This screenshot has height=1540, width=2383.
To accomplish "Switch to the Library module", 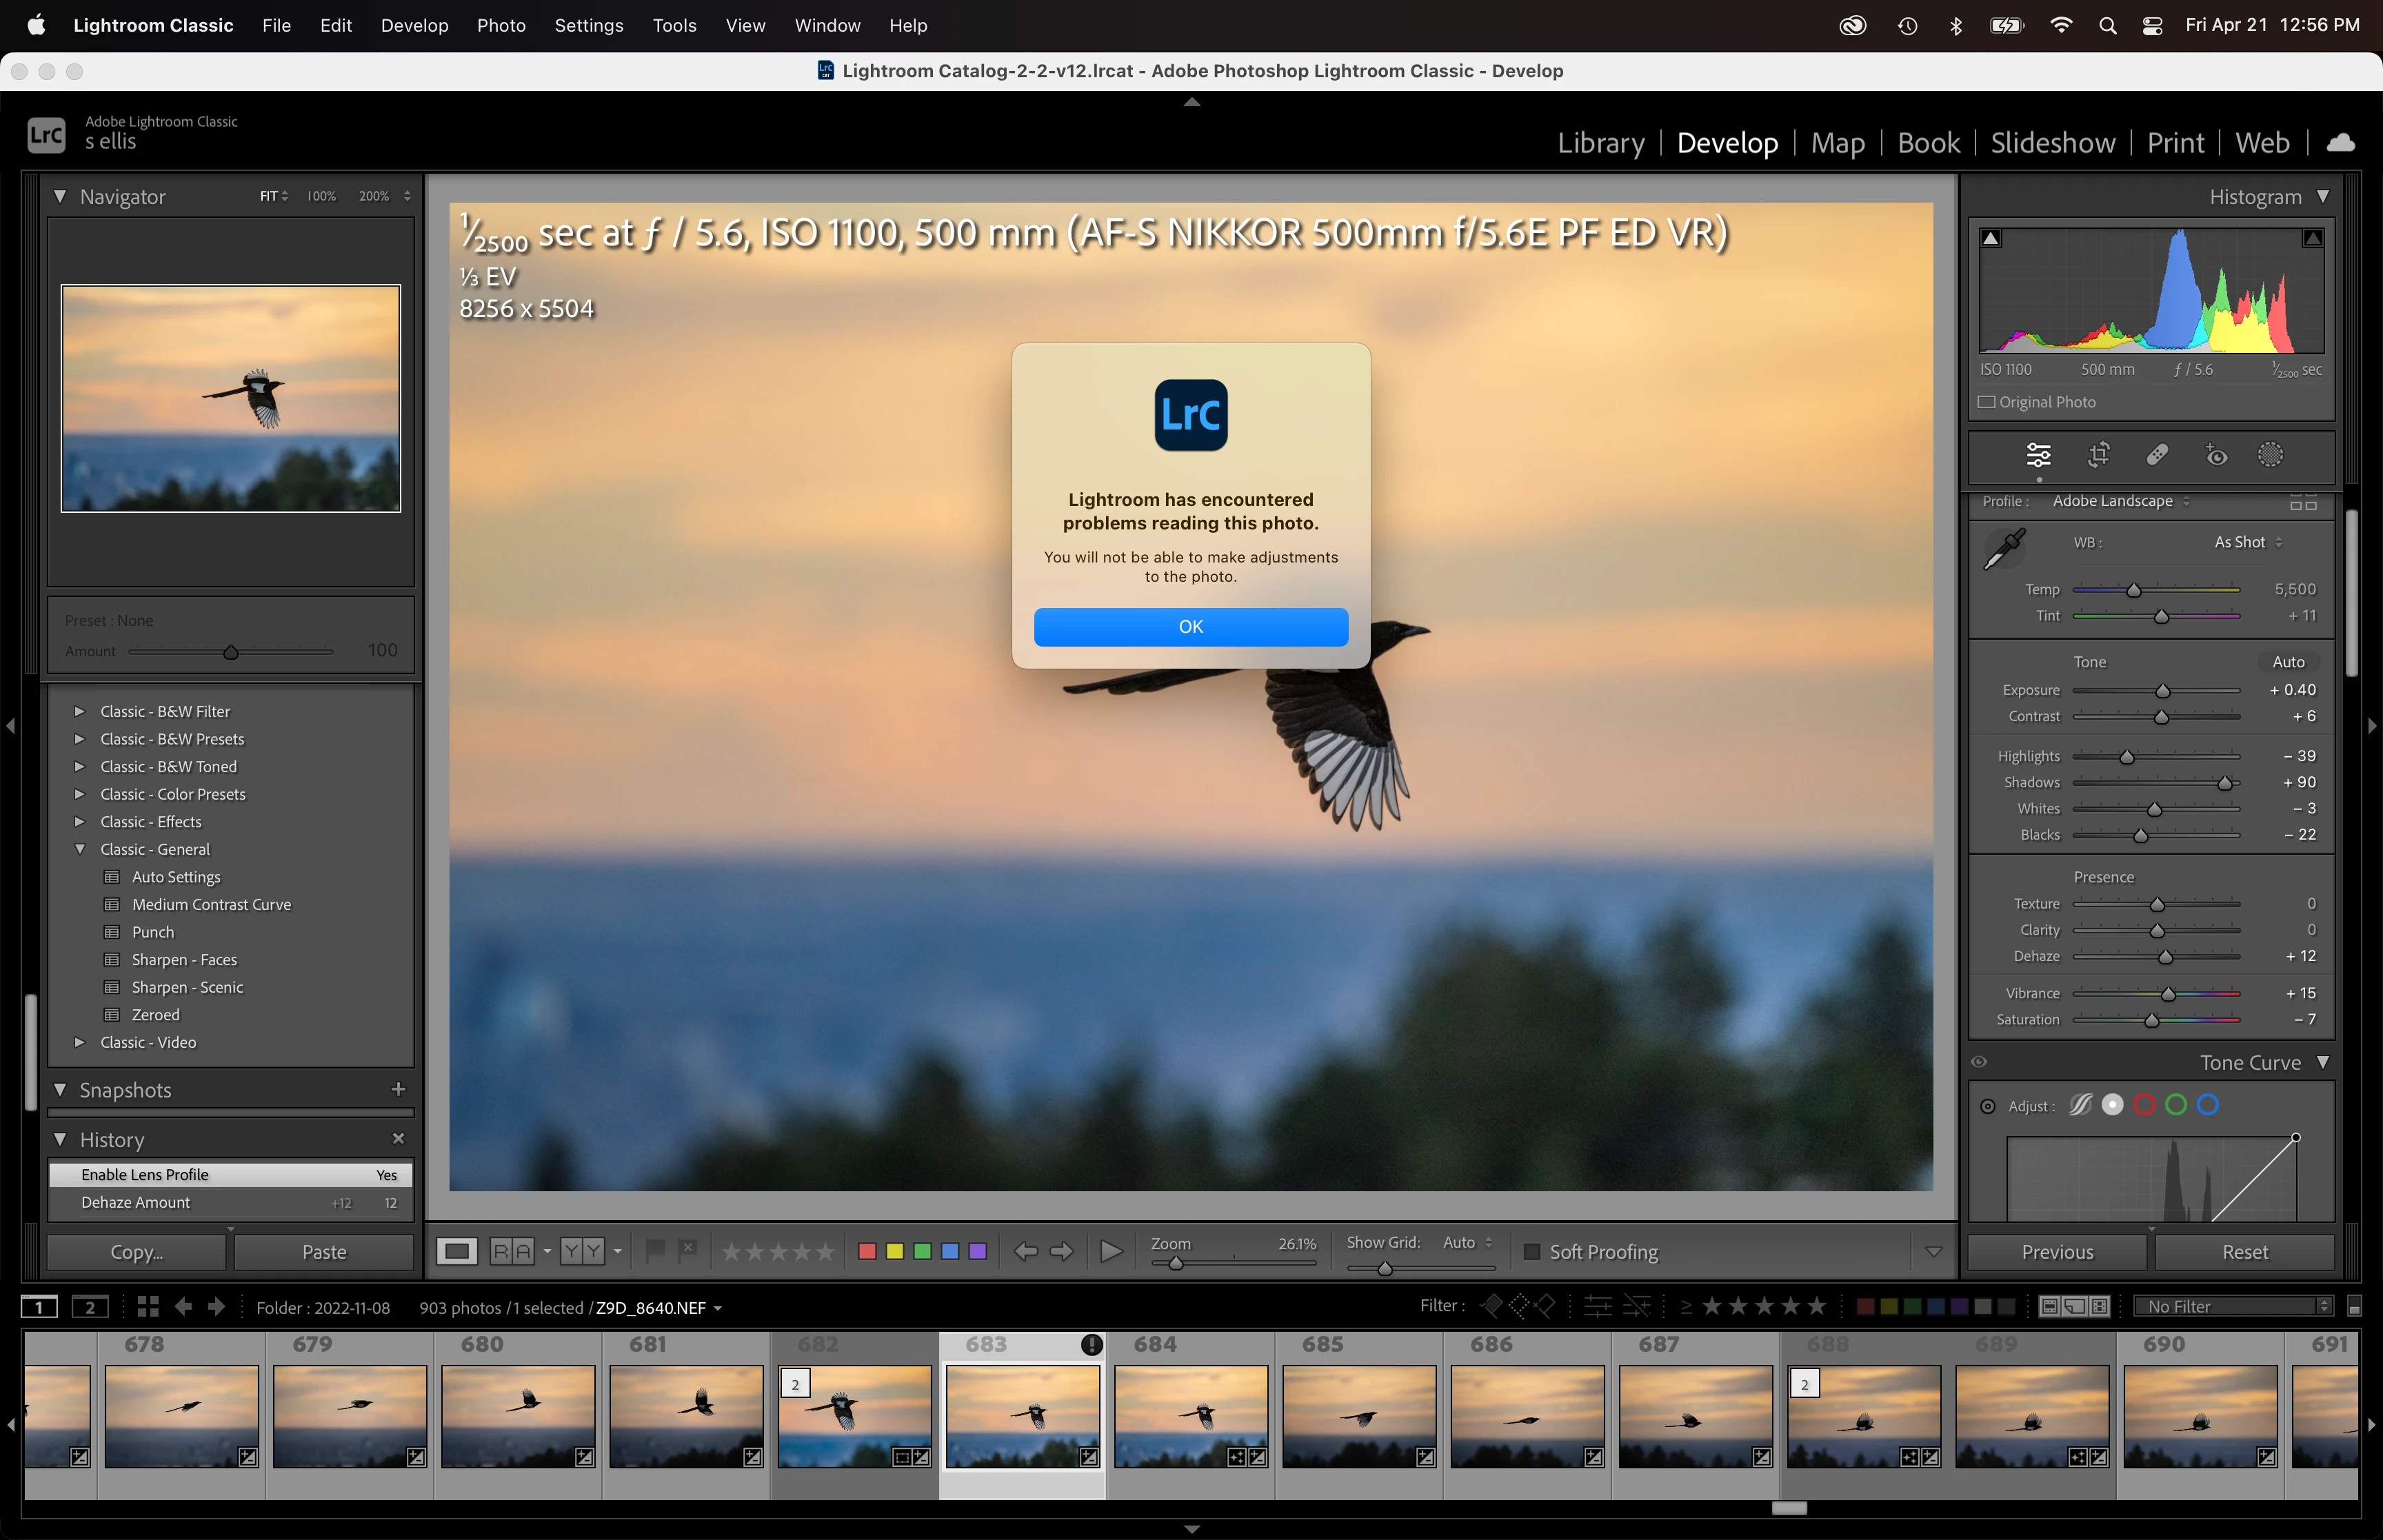I will pos(1600,143).
